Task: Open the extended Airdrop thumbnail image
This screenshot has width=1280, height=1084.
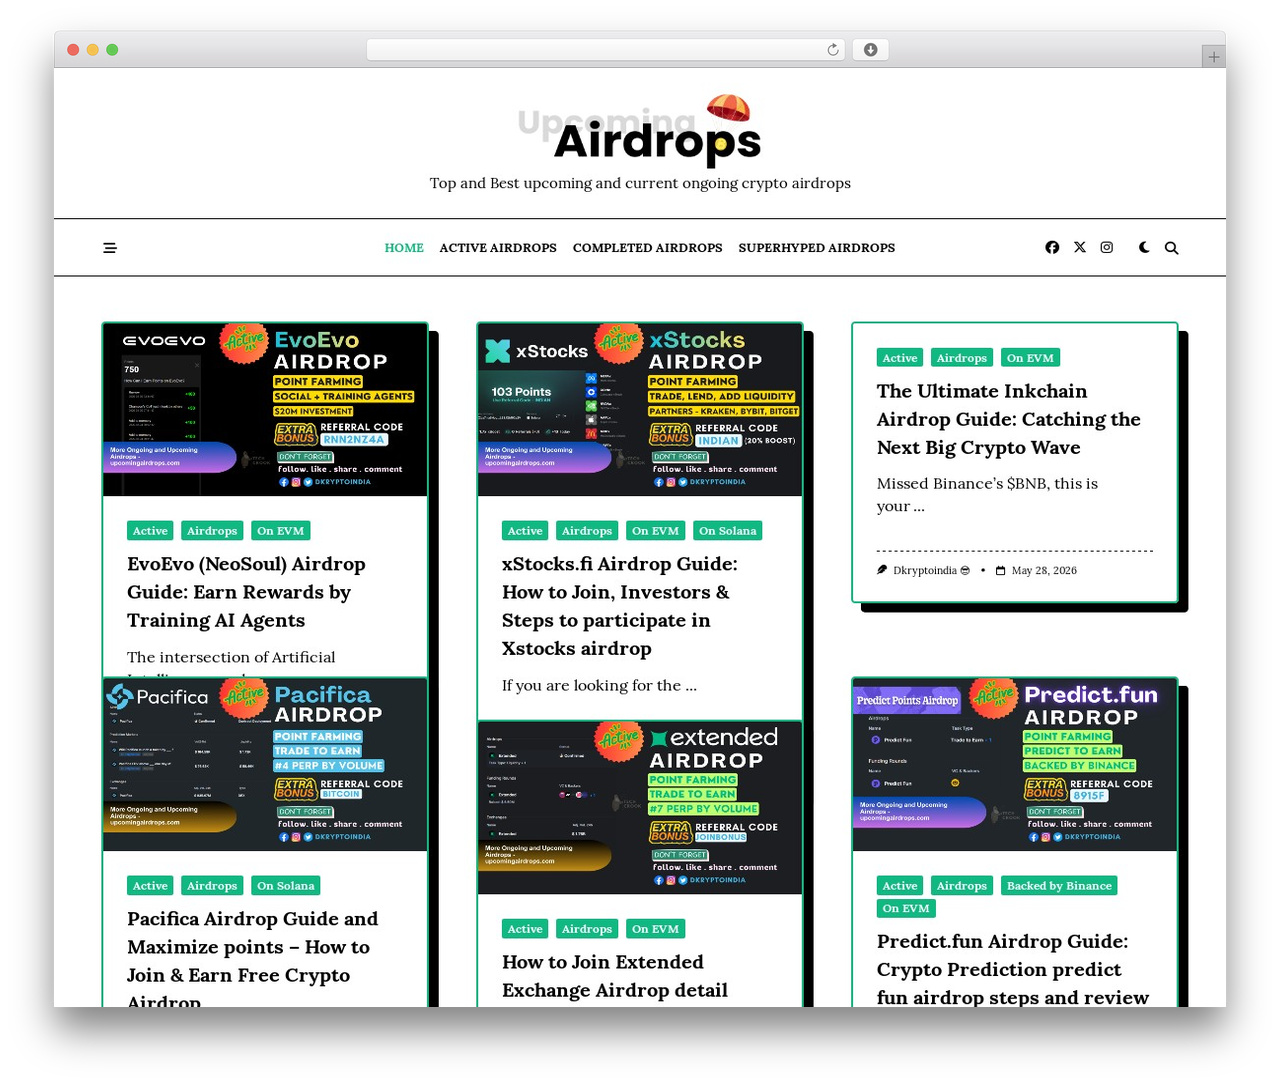Action: click(640, 808)
